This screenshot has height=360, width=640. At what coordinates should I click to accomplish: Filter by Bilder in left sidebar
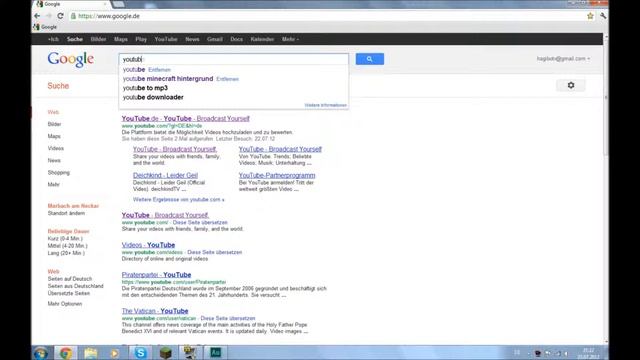(54, 124)
